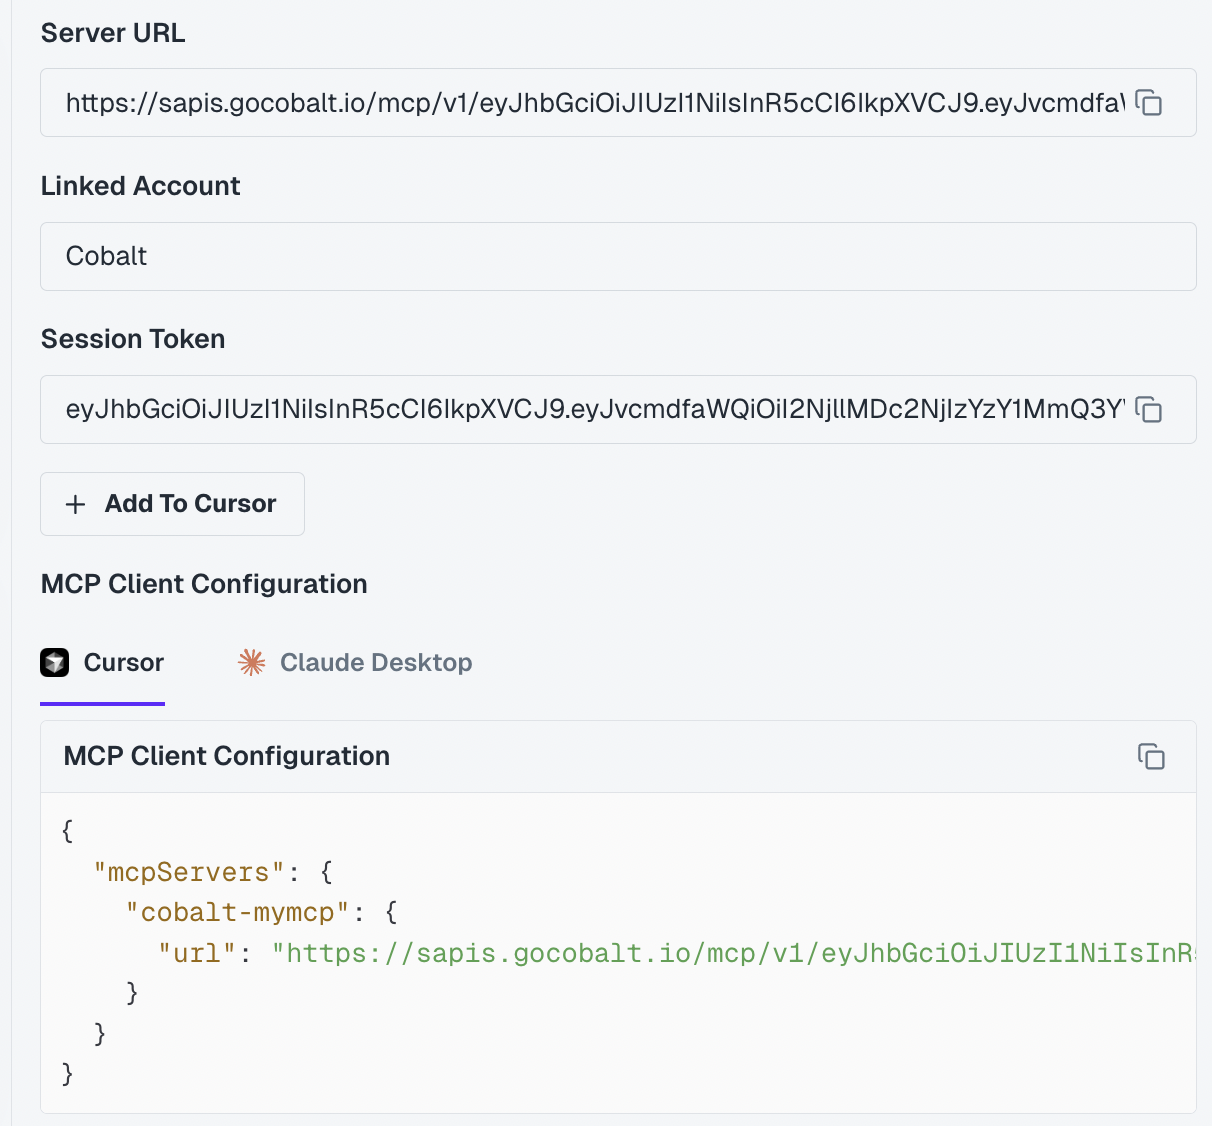
Task: Click the orange starburst beside Claude Desktop
Action: (x=251, y=662)
